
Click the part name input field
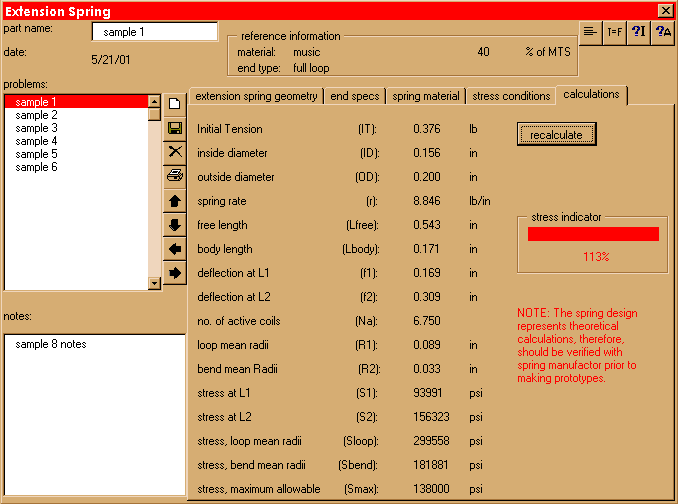pyautogui.click(x=147, y=32)
